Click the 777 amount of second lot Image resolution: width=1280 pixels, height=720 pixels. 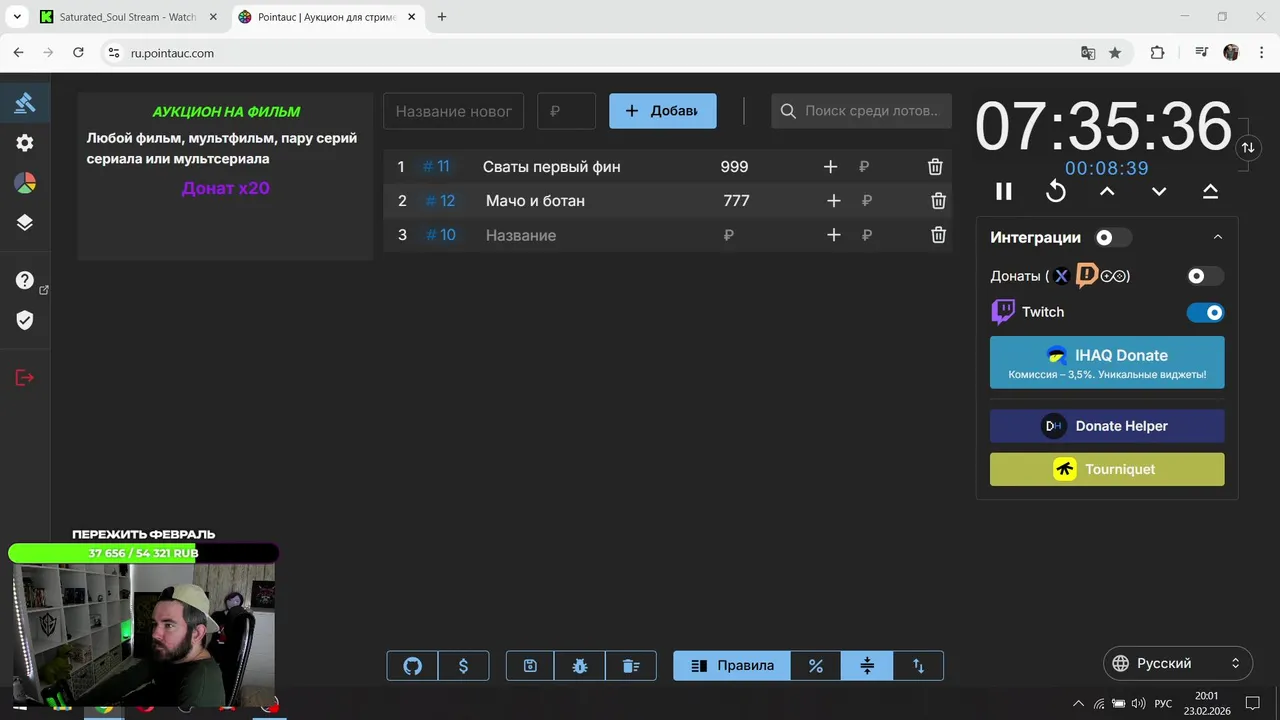737,201
